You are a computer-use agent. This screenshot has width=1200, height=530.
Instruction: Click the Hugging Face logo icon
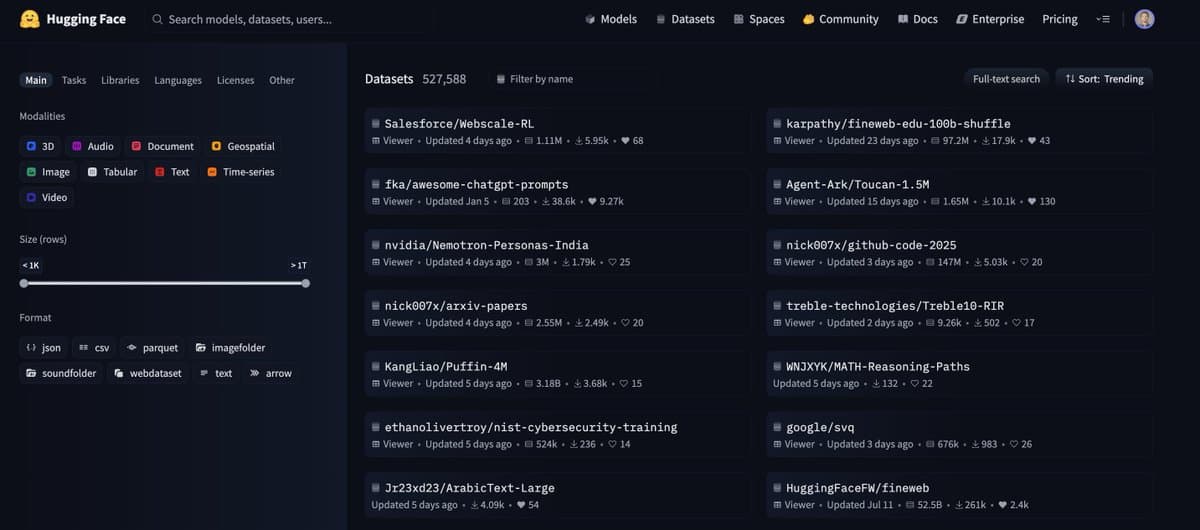(x=30, y=19)
